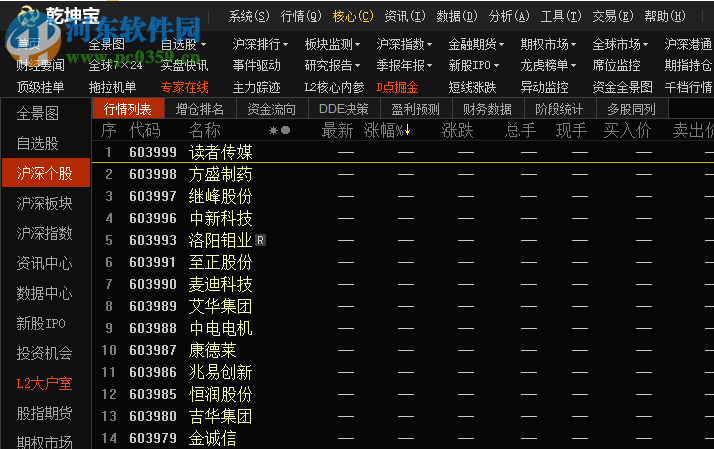Select 数据中心 in the left sidebar
Image resolution: width=714 pixels, height=449 pixels.
coord(46,293)
